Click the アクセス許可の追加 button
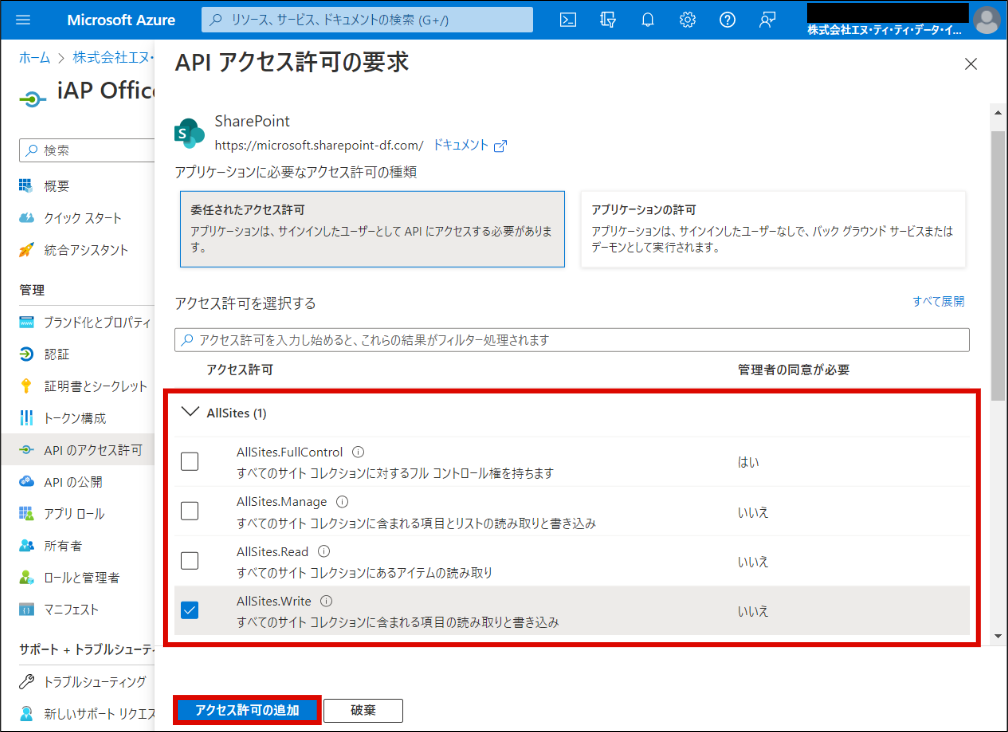This screenshot has width=1008, height=732. (x=248, y=710)
